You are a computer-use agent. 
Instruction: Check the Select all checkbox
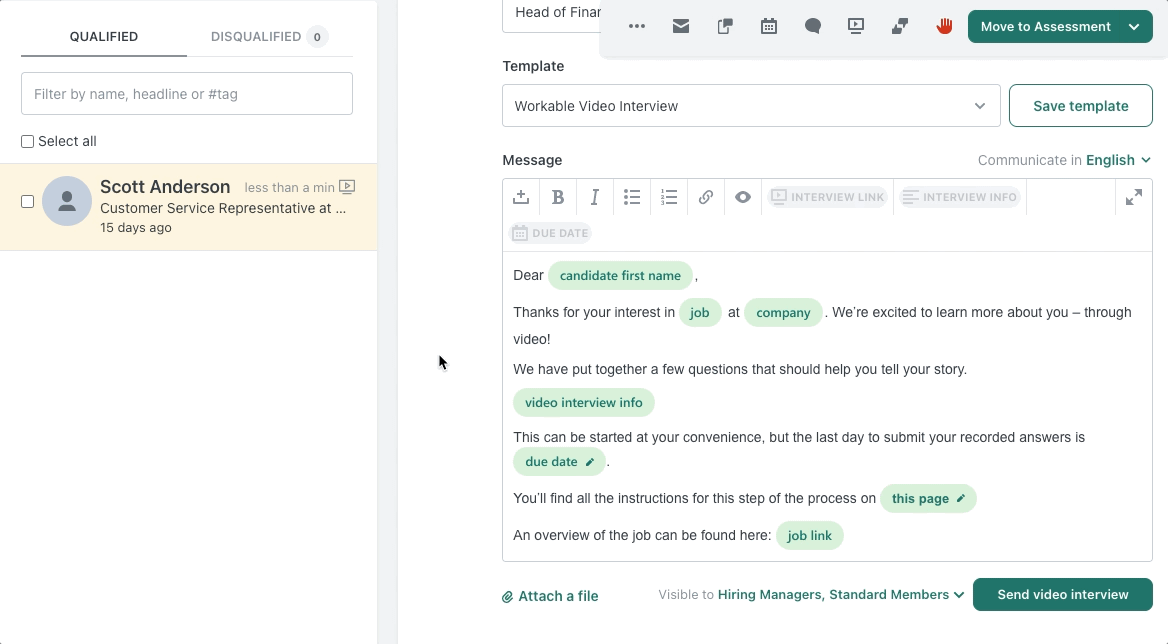(x=28, y=141)
